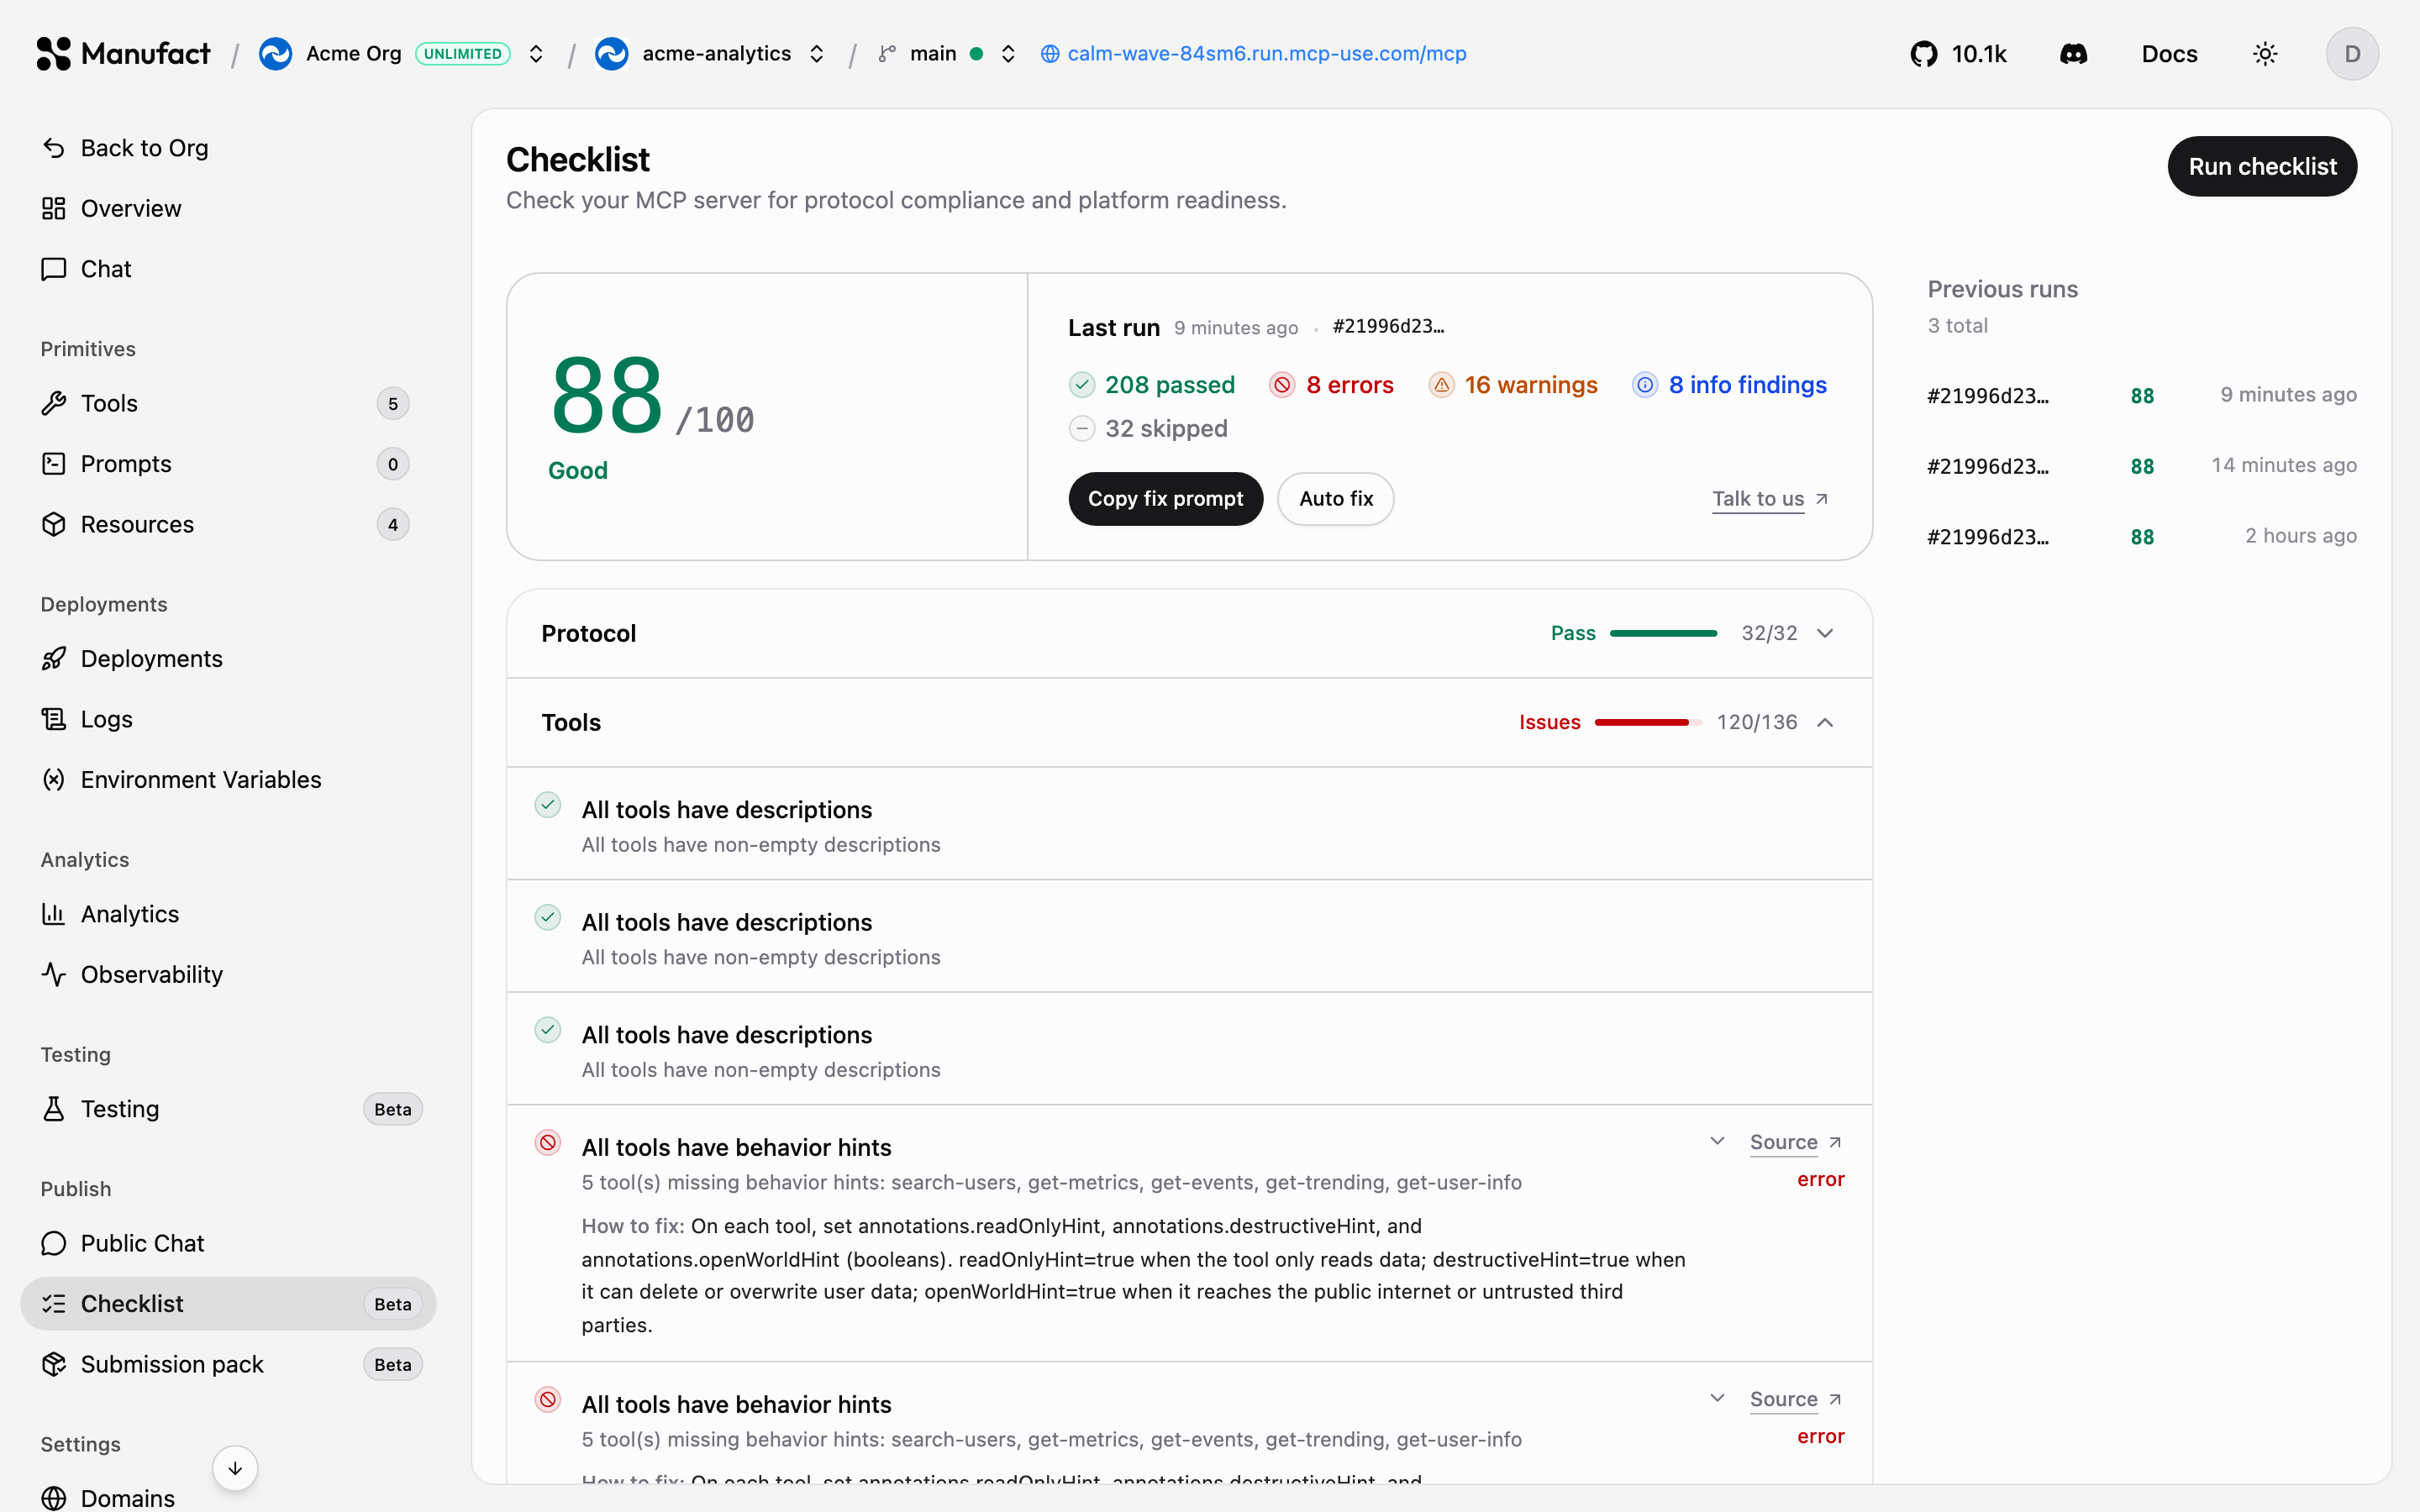Screen dimensions: 2420x1512
Task: Collapse first behavior hints error details chevron
Action: point(1717,1141)
